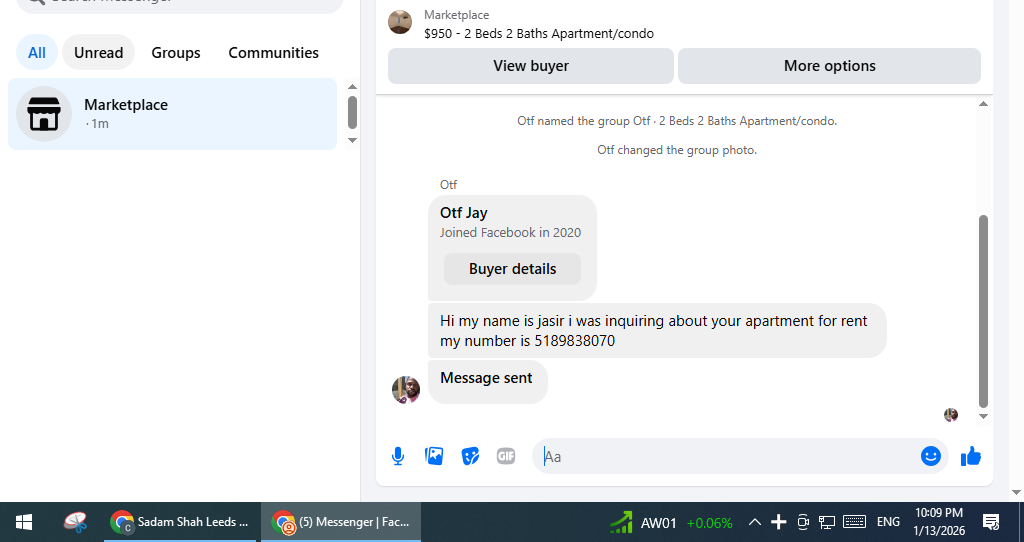Choose the sticker icon in composer

(x=470, y=456)
